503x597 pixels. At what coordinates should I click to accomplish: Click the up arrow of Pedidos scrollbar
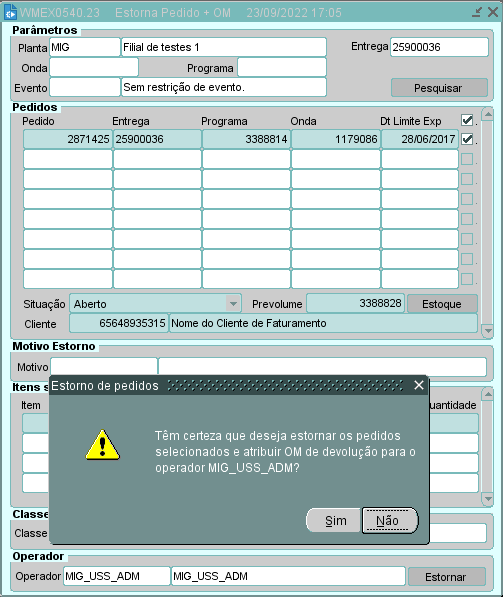tap(488, 114)
